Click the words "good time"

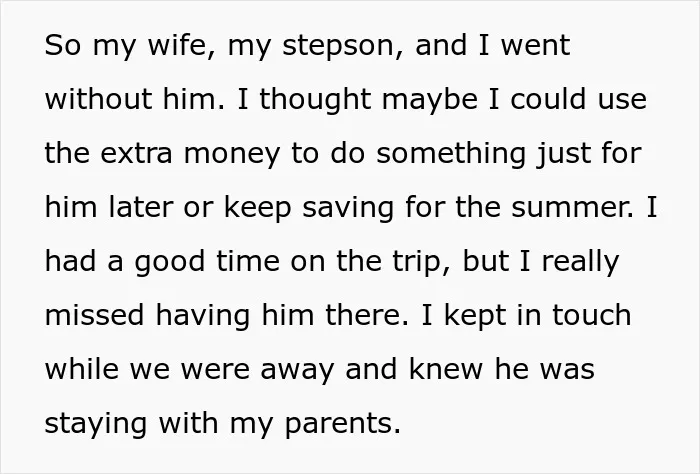[207, 262]
